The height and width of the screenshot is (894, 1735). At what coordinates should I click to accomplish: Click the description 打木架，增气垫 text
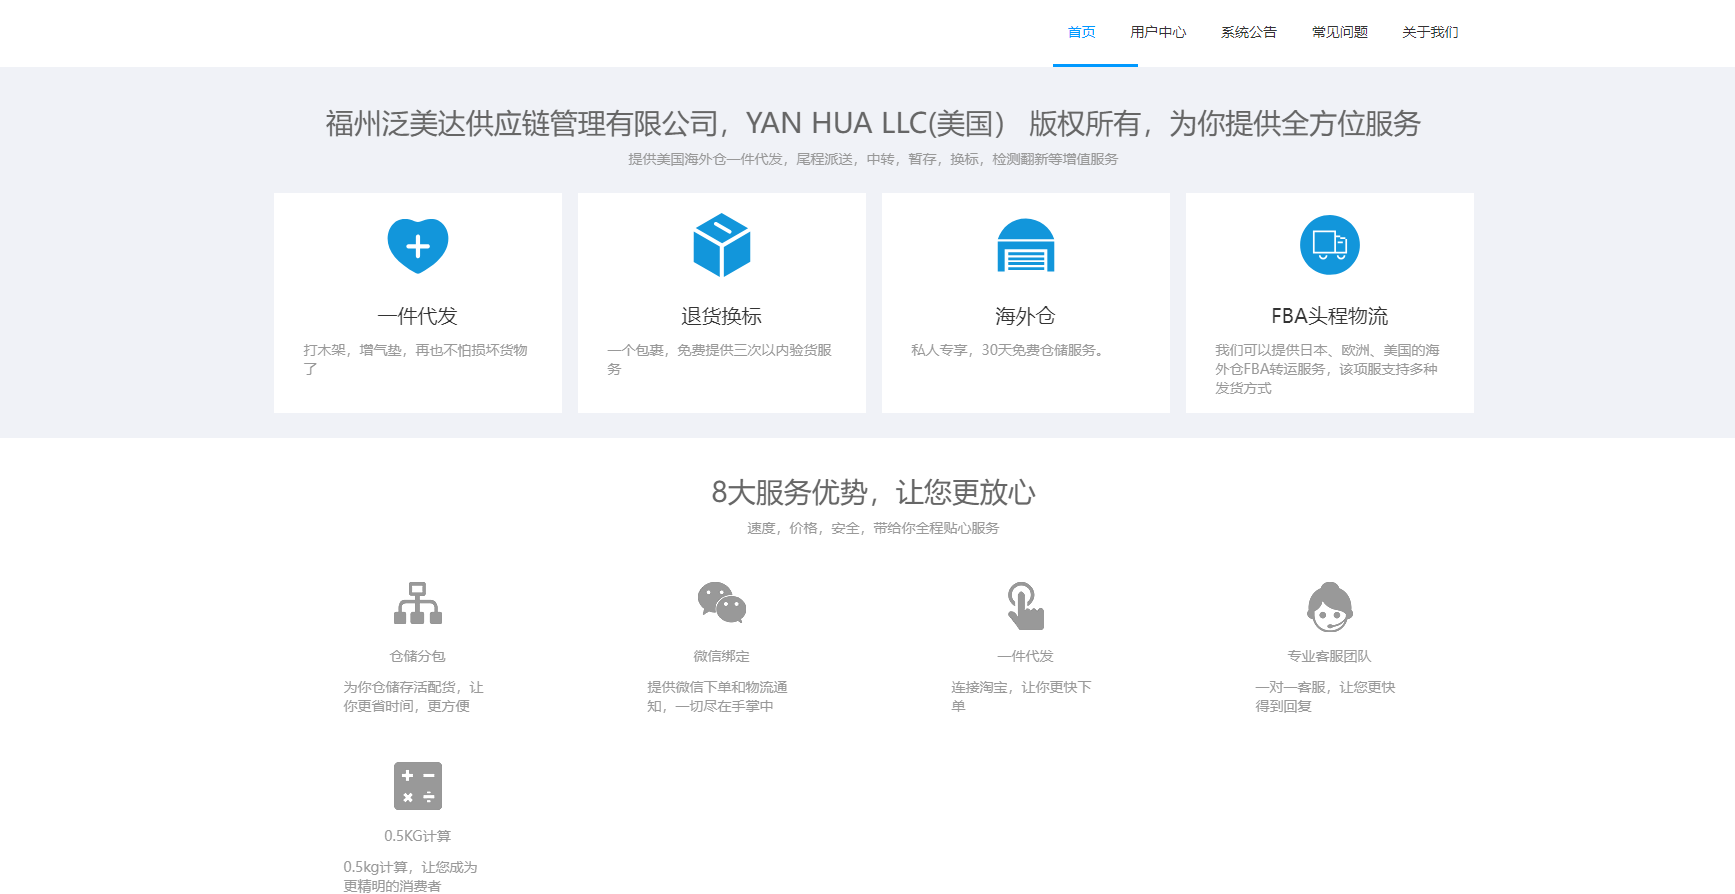click(416, 359)
